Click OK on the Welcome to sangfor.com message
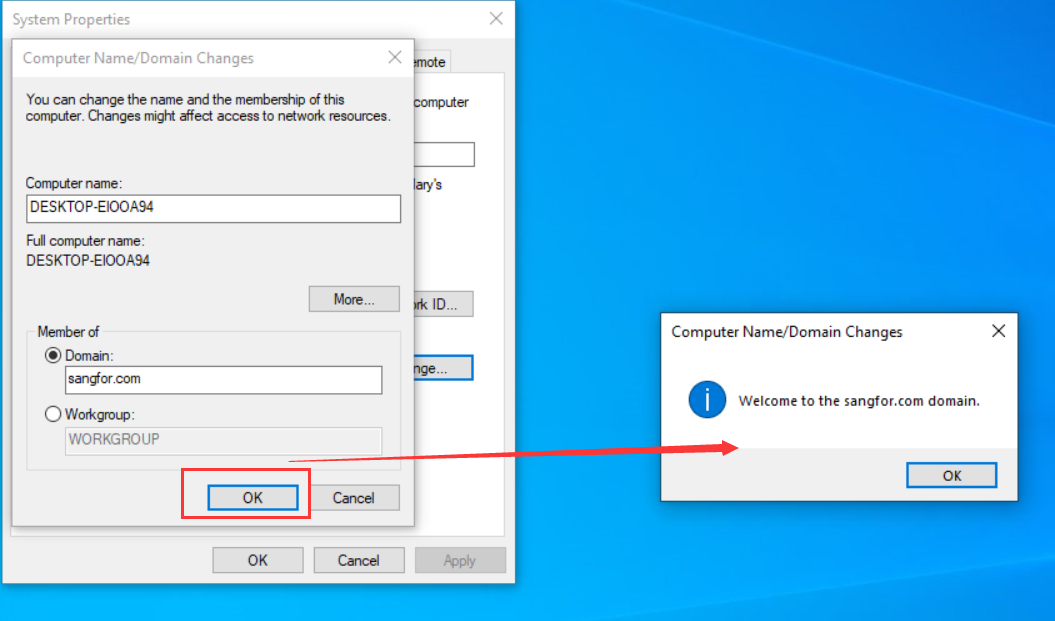This screenshot has width=1055, height=621. click(951, 476)
